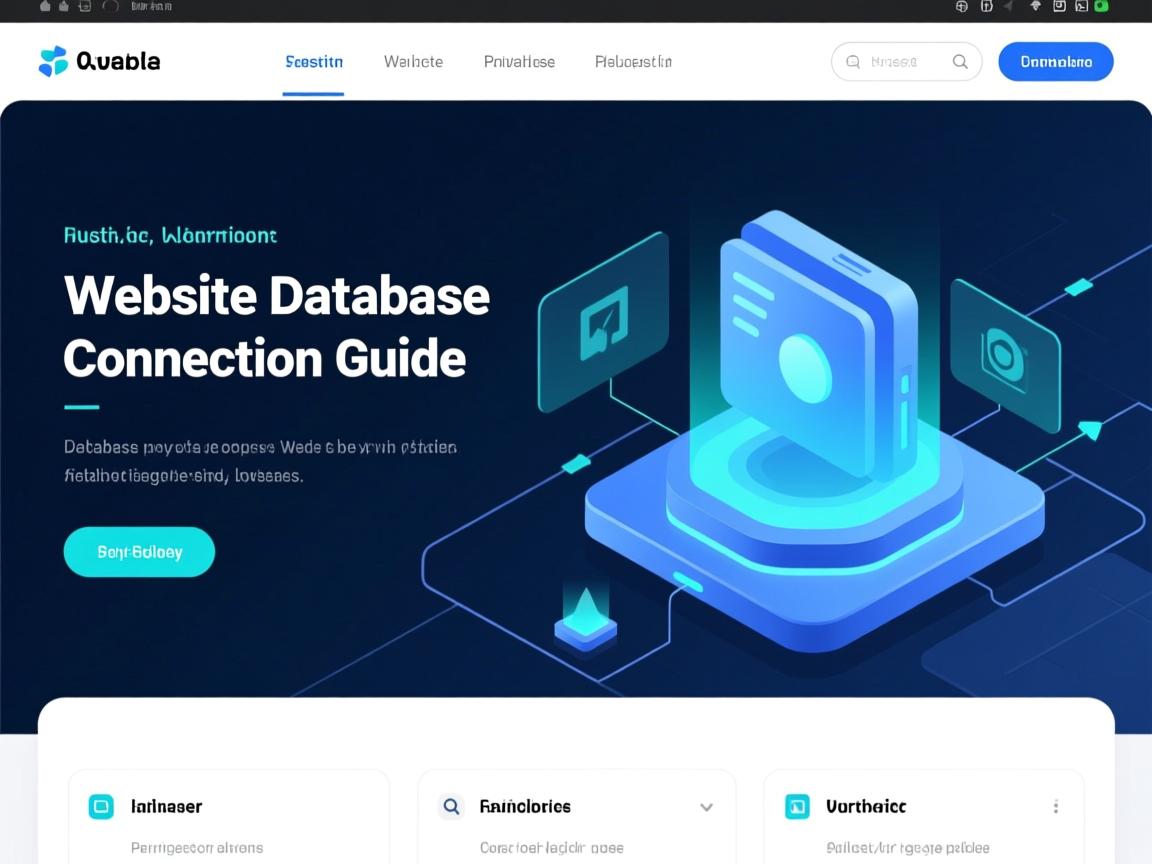Click the magnifier icon at right of search box
The width and height of the screenshot is (1152, 864).
click(960, 62)
